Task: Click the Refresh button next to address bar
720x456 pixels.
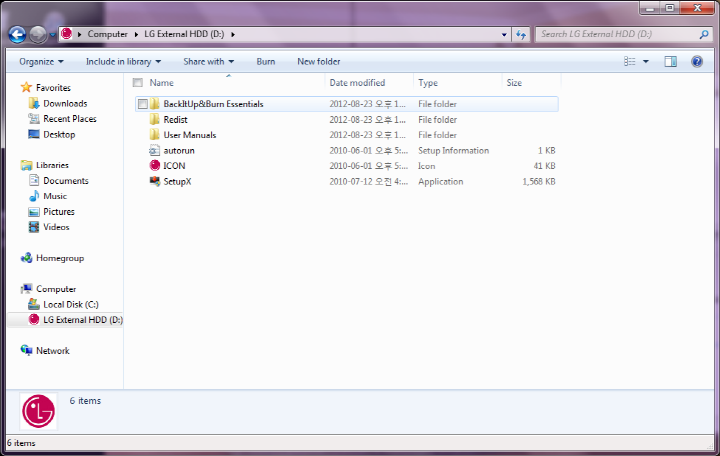Action: (x=521, y=34)
